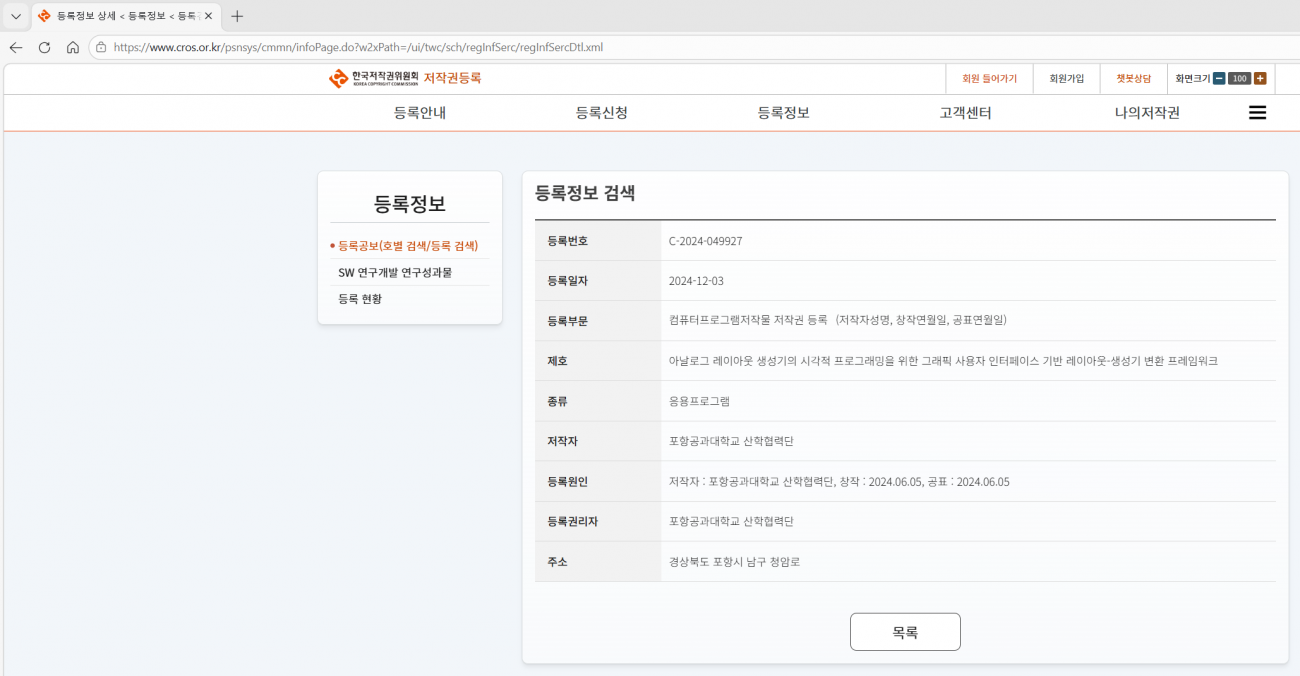
Task: Open the hamburger full menu icon
Action: pos(1257,113)
